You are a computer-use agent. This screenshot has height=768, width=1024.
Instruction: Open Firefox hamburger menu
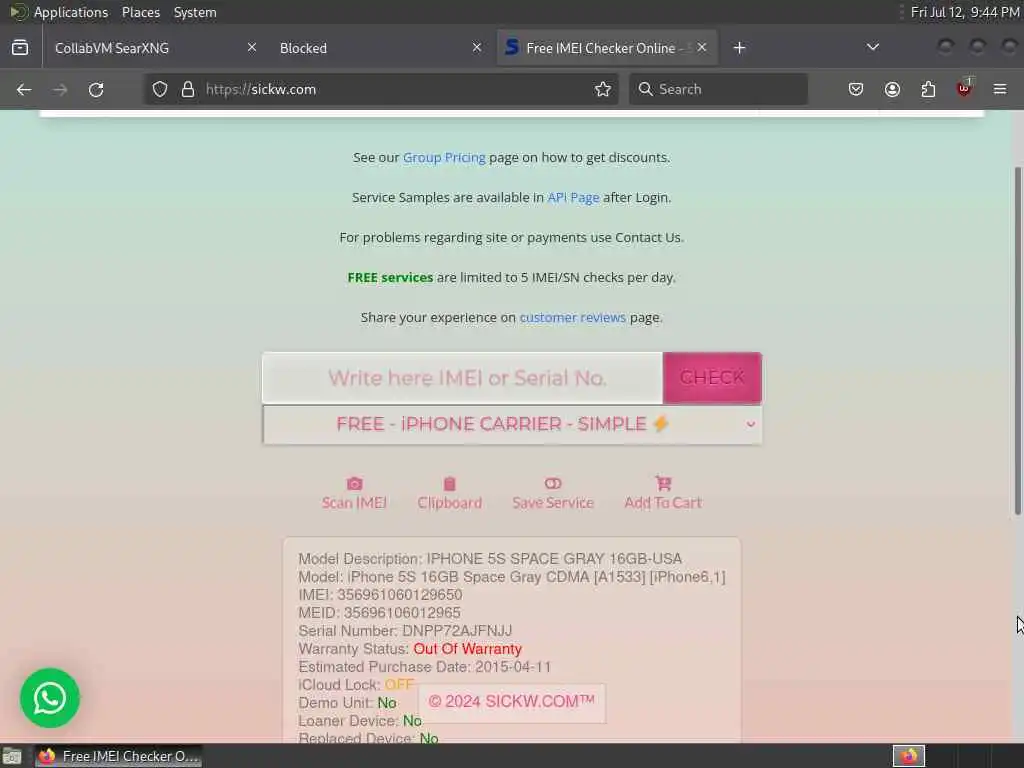point(1000,89)
